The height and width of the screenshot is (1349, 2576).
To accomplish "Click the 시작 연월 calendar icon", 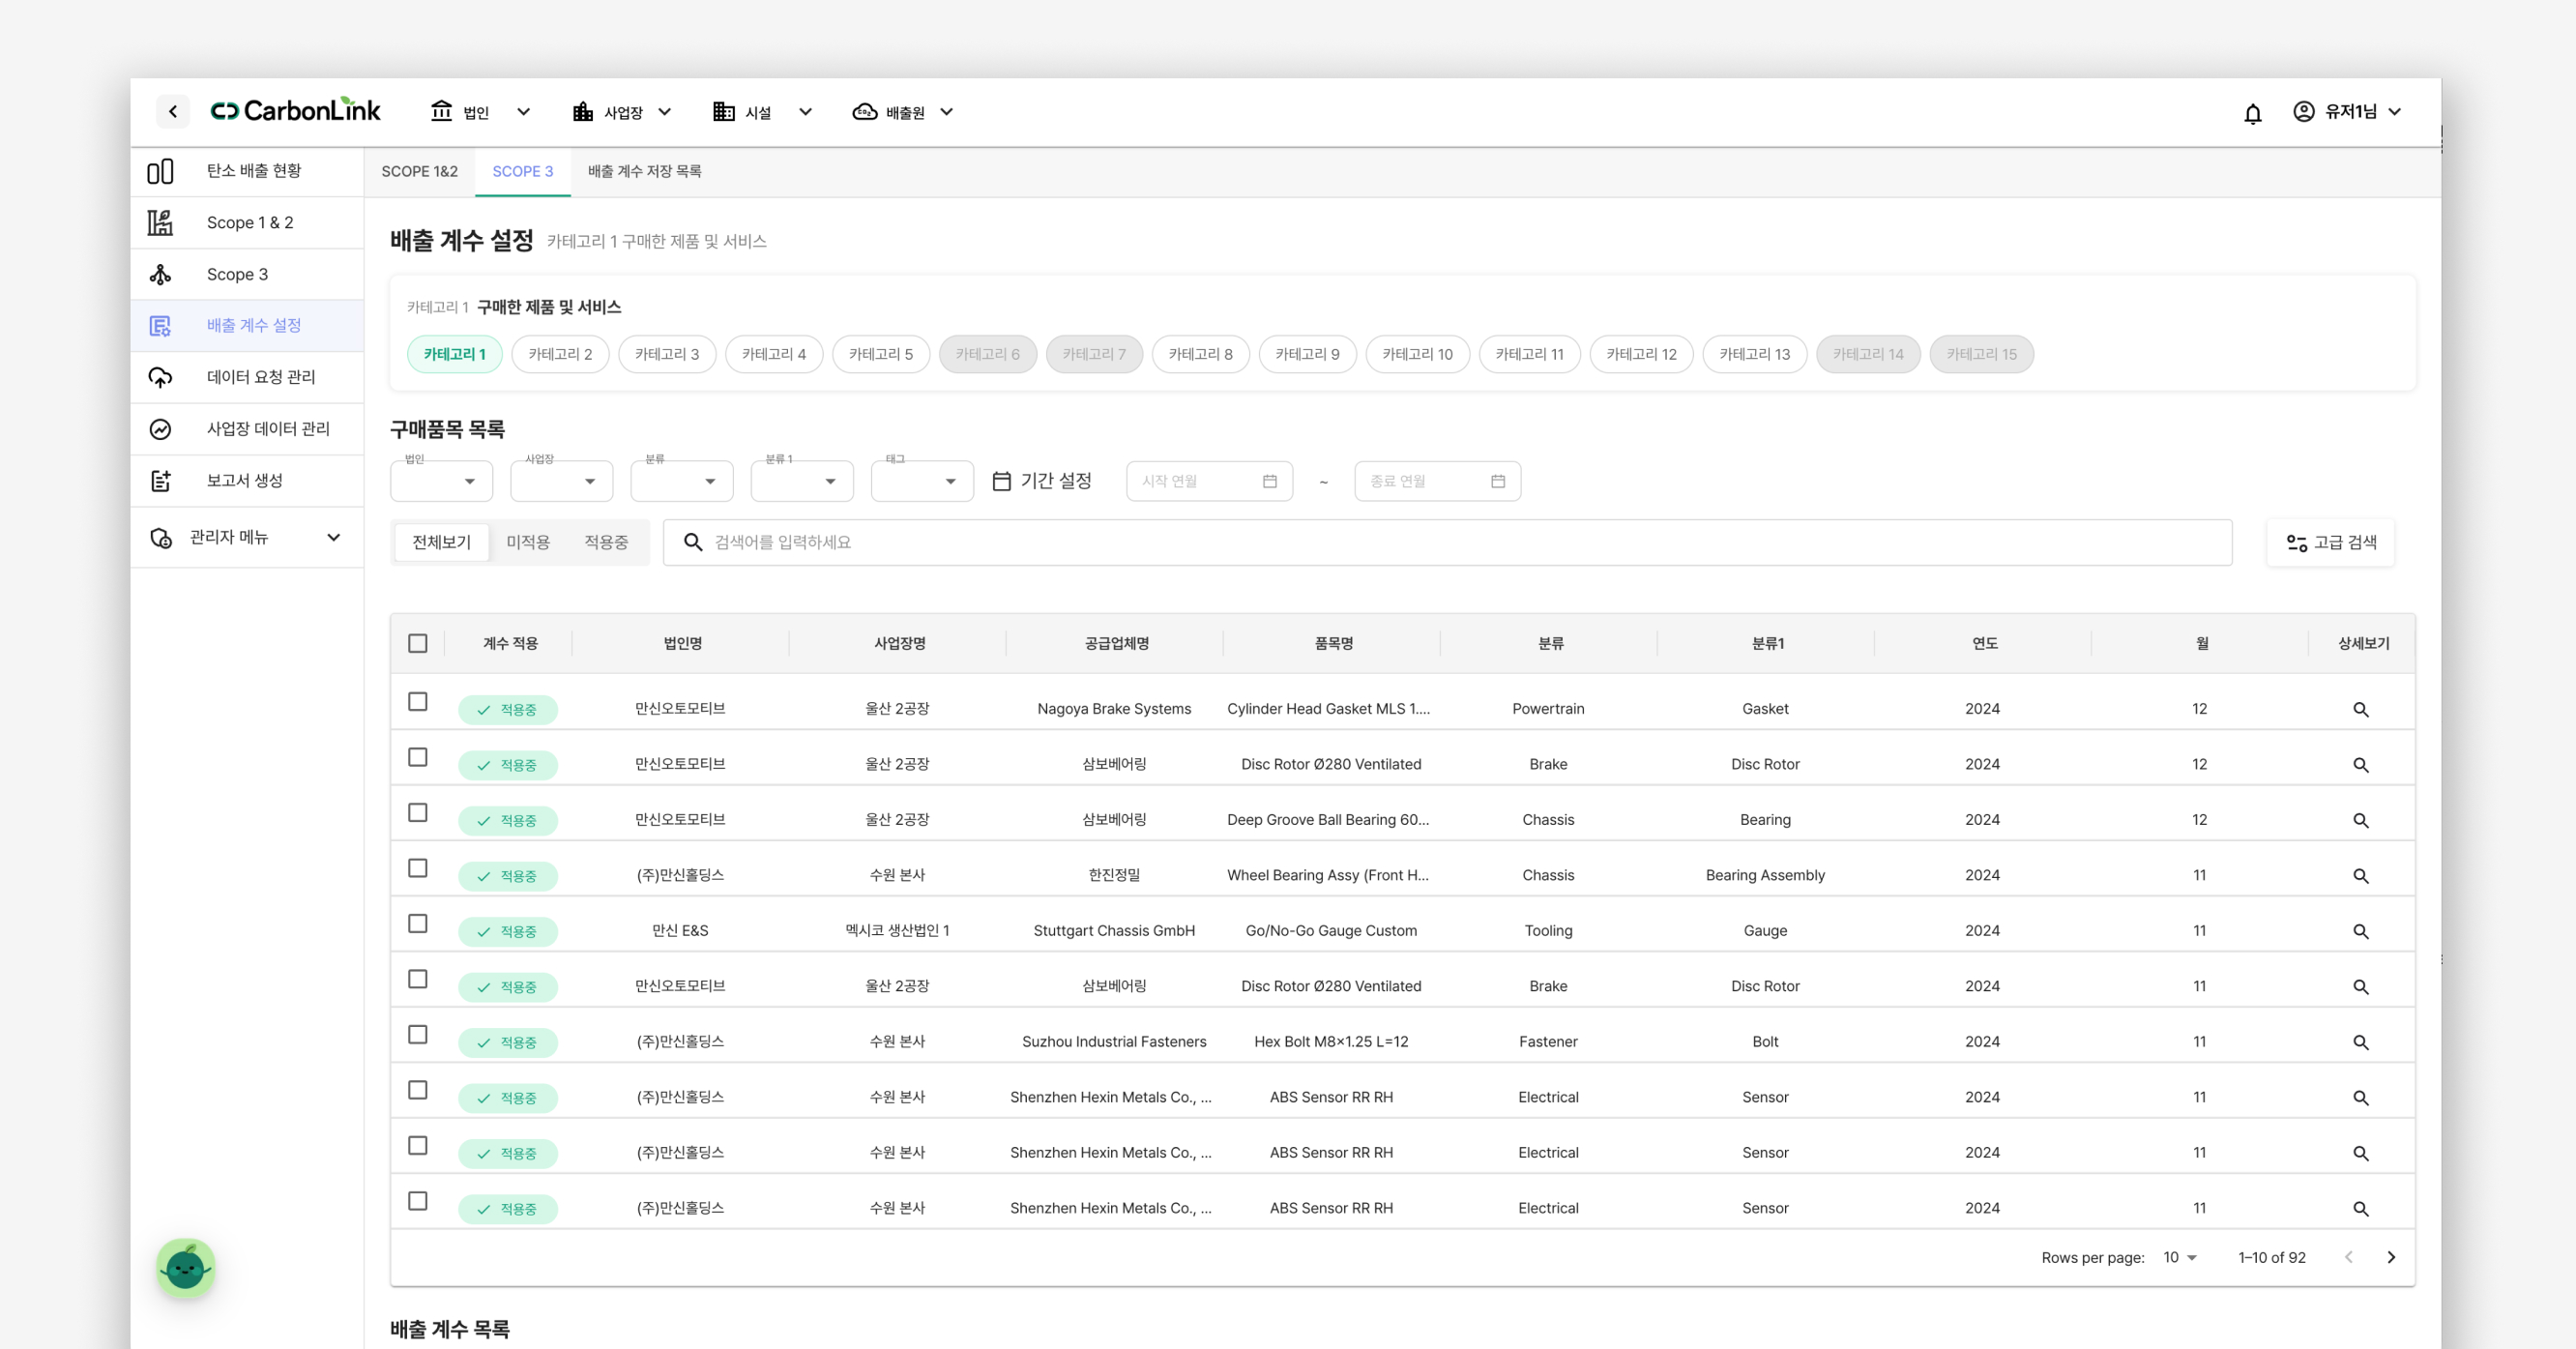I will click(x=1270, y=481).
